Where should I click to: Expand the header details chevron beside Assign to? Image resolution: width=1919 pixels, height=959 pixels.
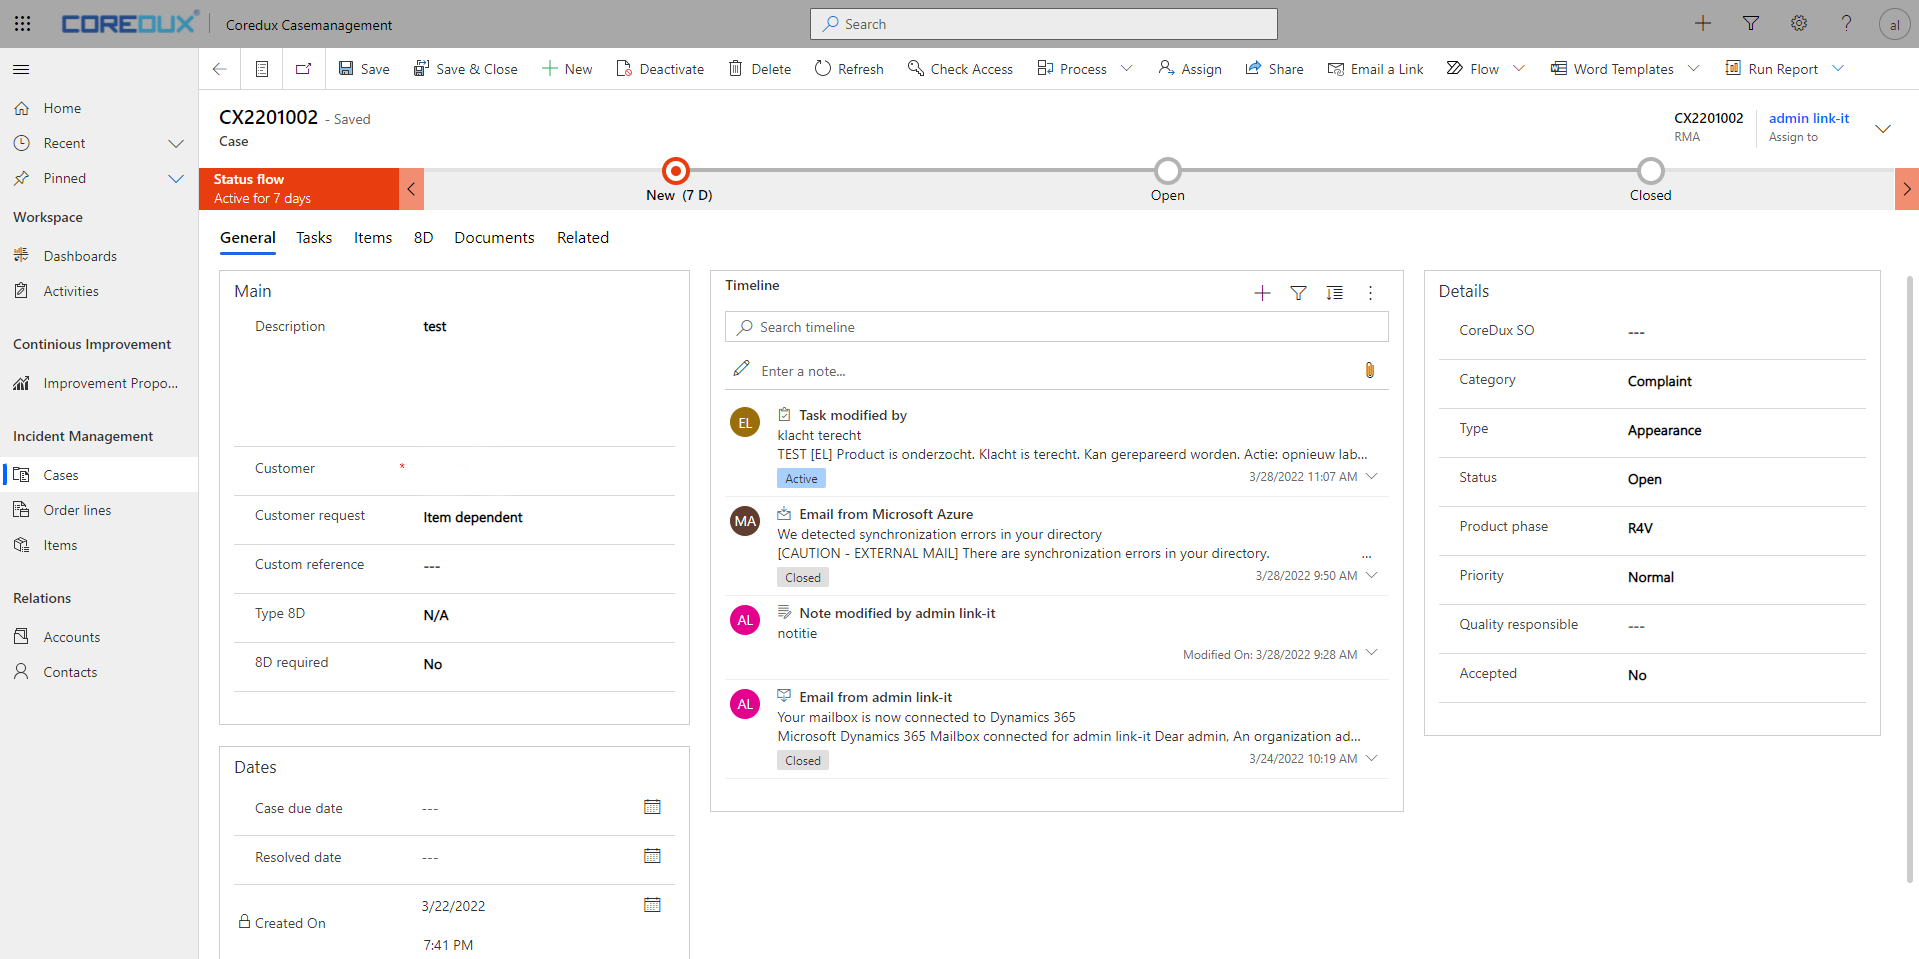tap(1882, 129)
